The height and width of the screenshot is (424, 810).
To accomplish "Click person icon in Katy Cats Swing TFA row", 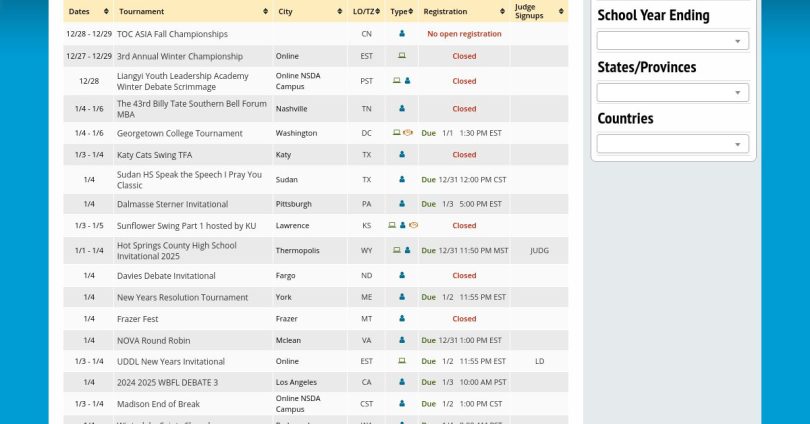I will tap(402, 155).
